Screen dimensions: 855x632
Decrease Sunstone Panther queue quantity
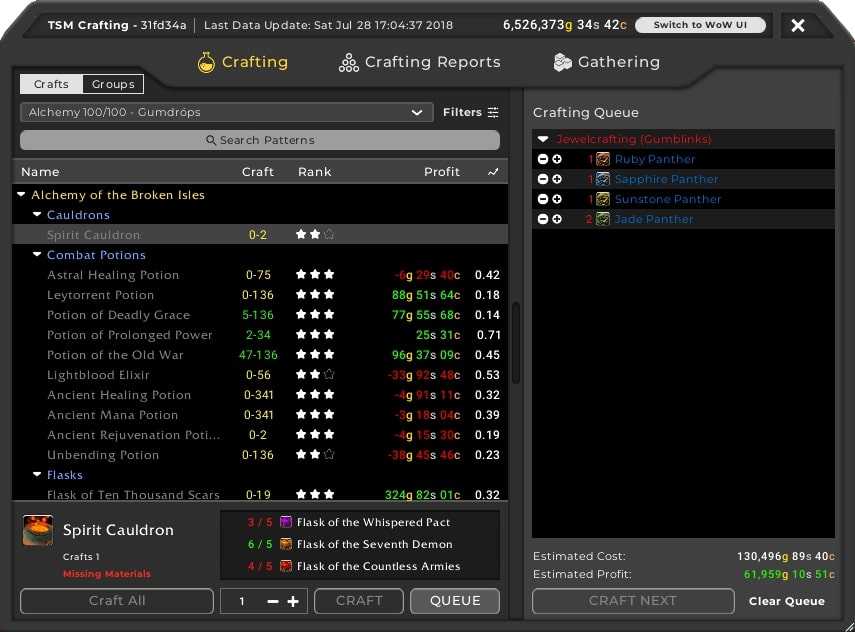click(543, 199)
